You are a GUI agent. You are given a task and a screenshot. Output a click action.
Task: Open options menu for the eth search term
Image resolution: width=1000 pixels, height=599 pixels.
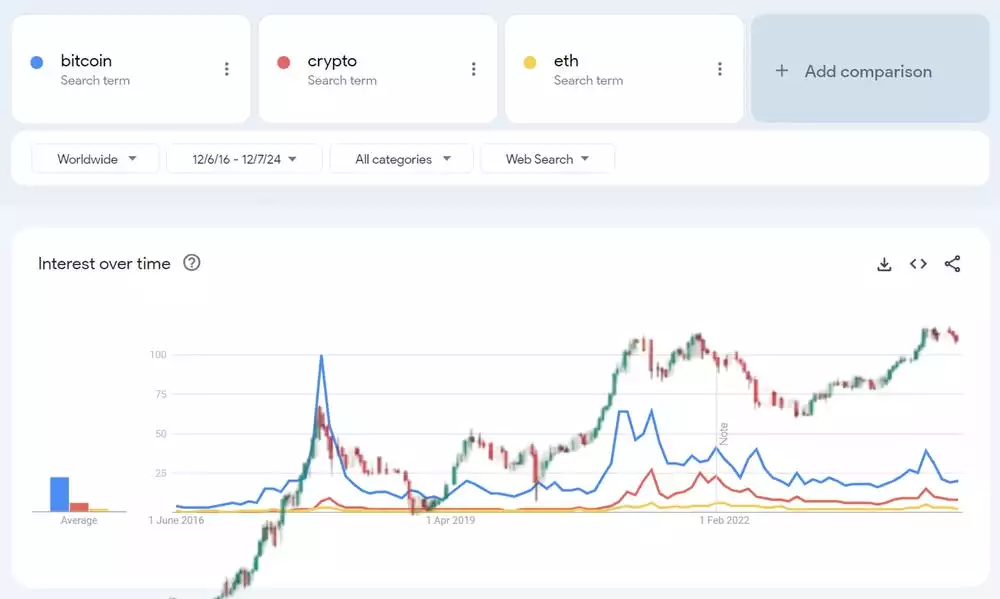pyautogui.click(x=720, y=69)
